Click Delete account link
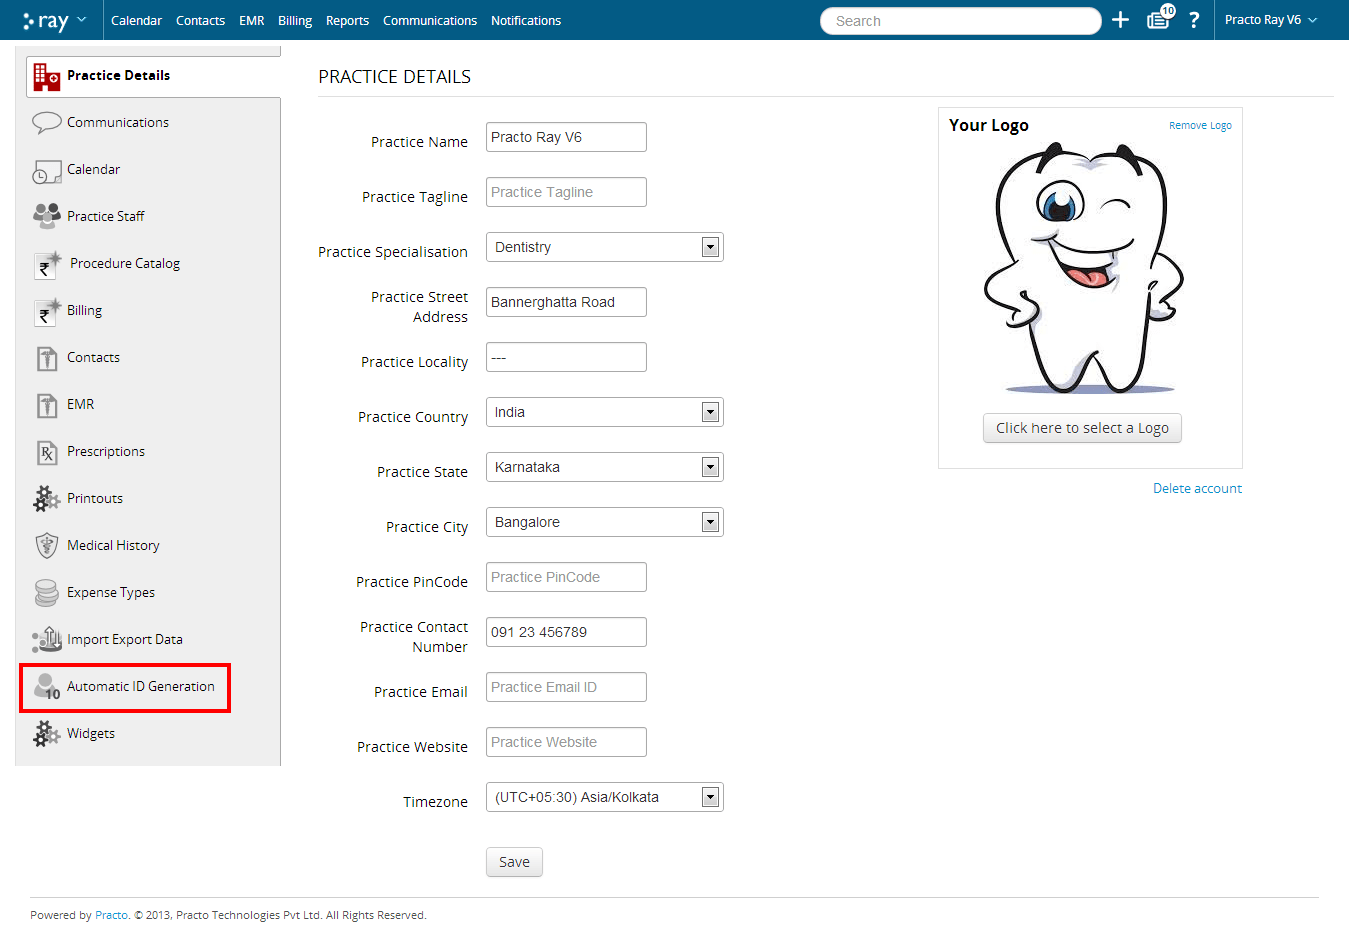Image resolution: width=1349 pixels, height=932 pixels. [x=1197, y=488]
